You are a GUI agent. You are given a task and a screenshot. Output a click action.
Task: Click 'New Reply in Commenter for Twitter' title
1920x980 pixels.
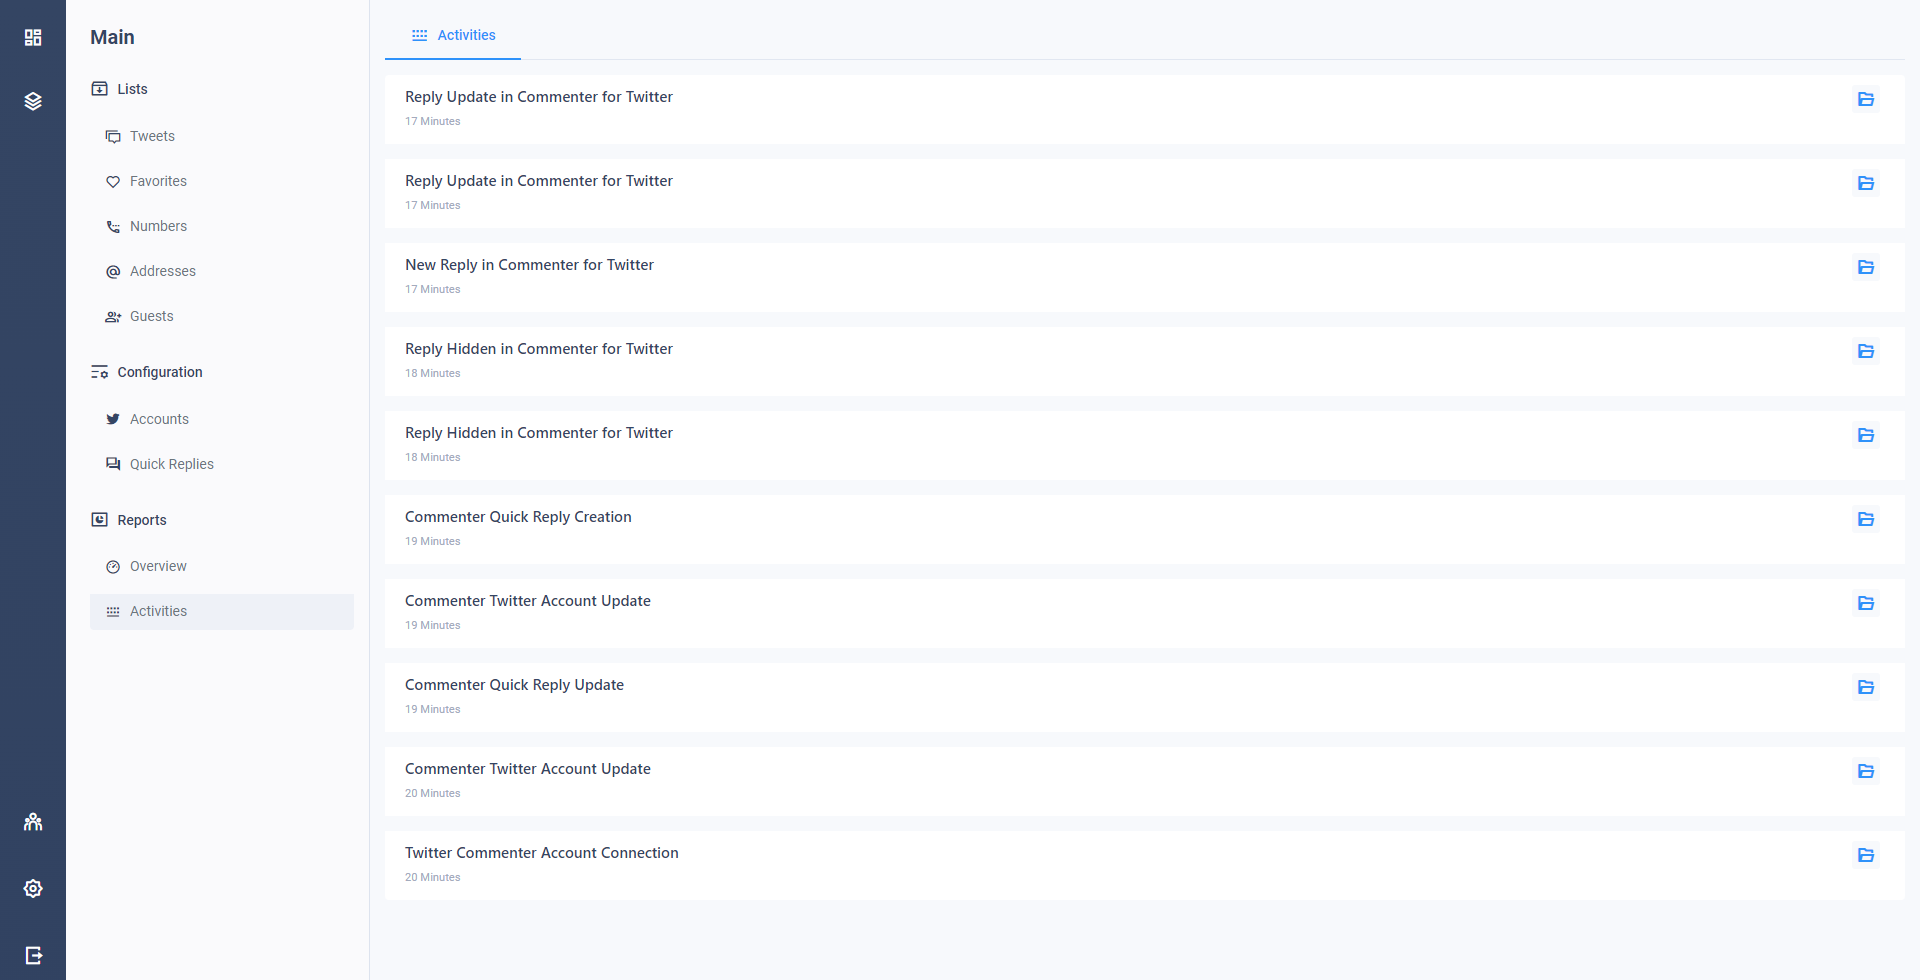(529, 265)
